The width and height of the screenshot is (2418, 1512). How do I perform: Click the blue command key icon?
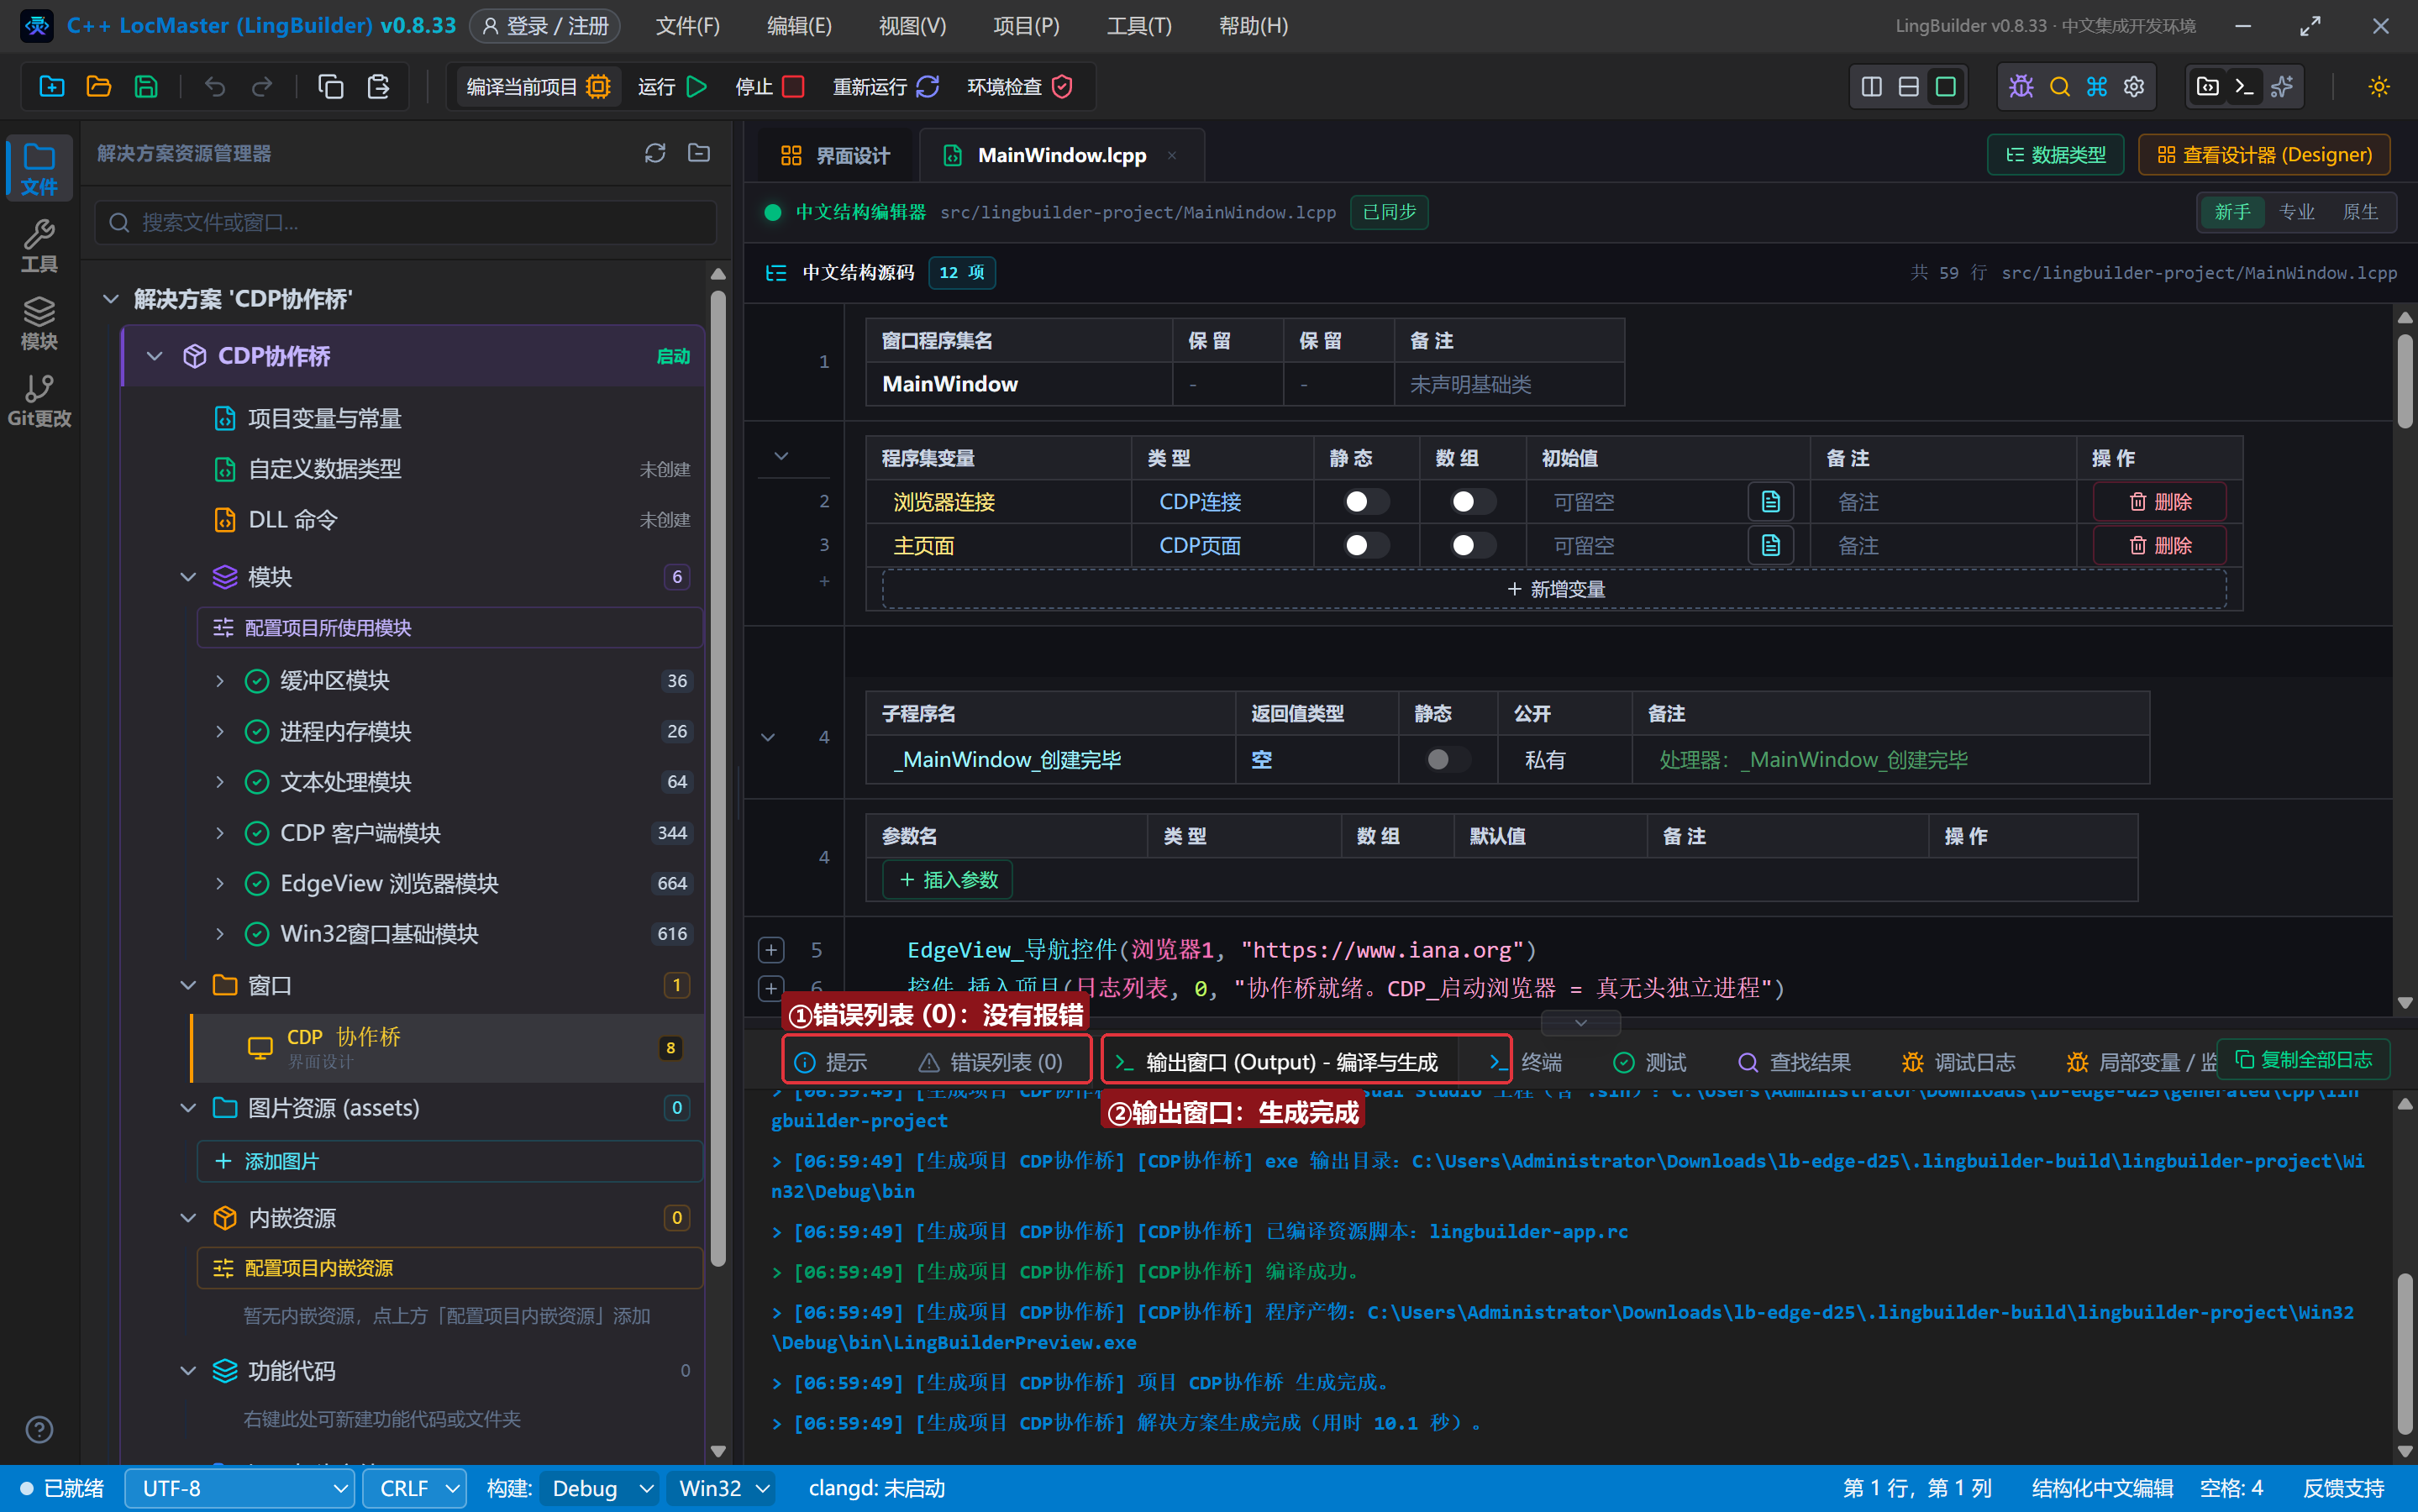click(x=2097, y=87)
